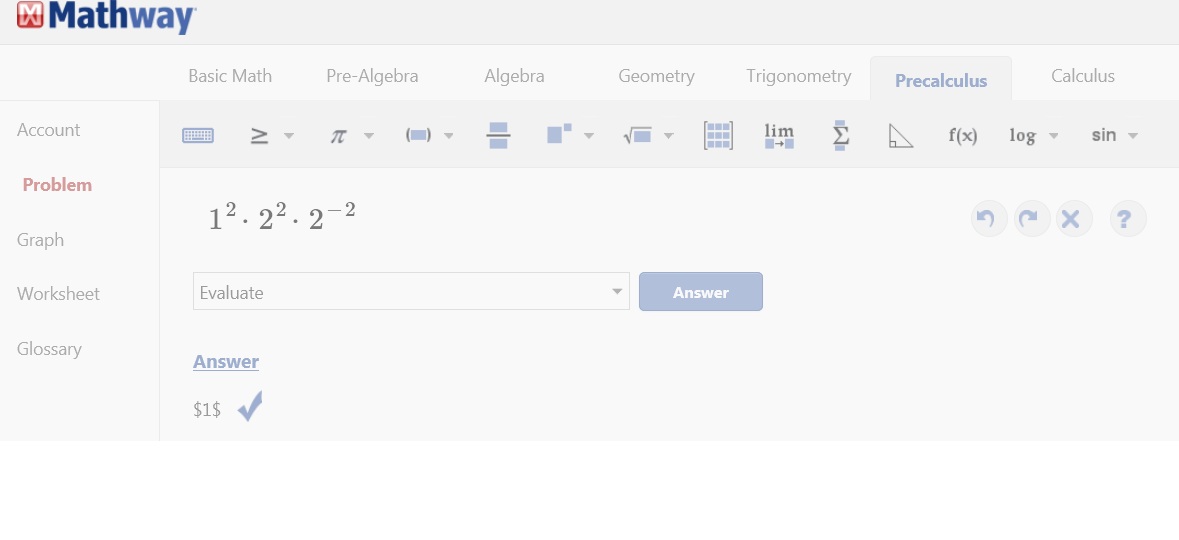Undo the last edit
This screenshot has height=540, width=1179.
click(x=989, y=219)
